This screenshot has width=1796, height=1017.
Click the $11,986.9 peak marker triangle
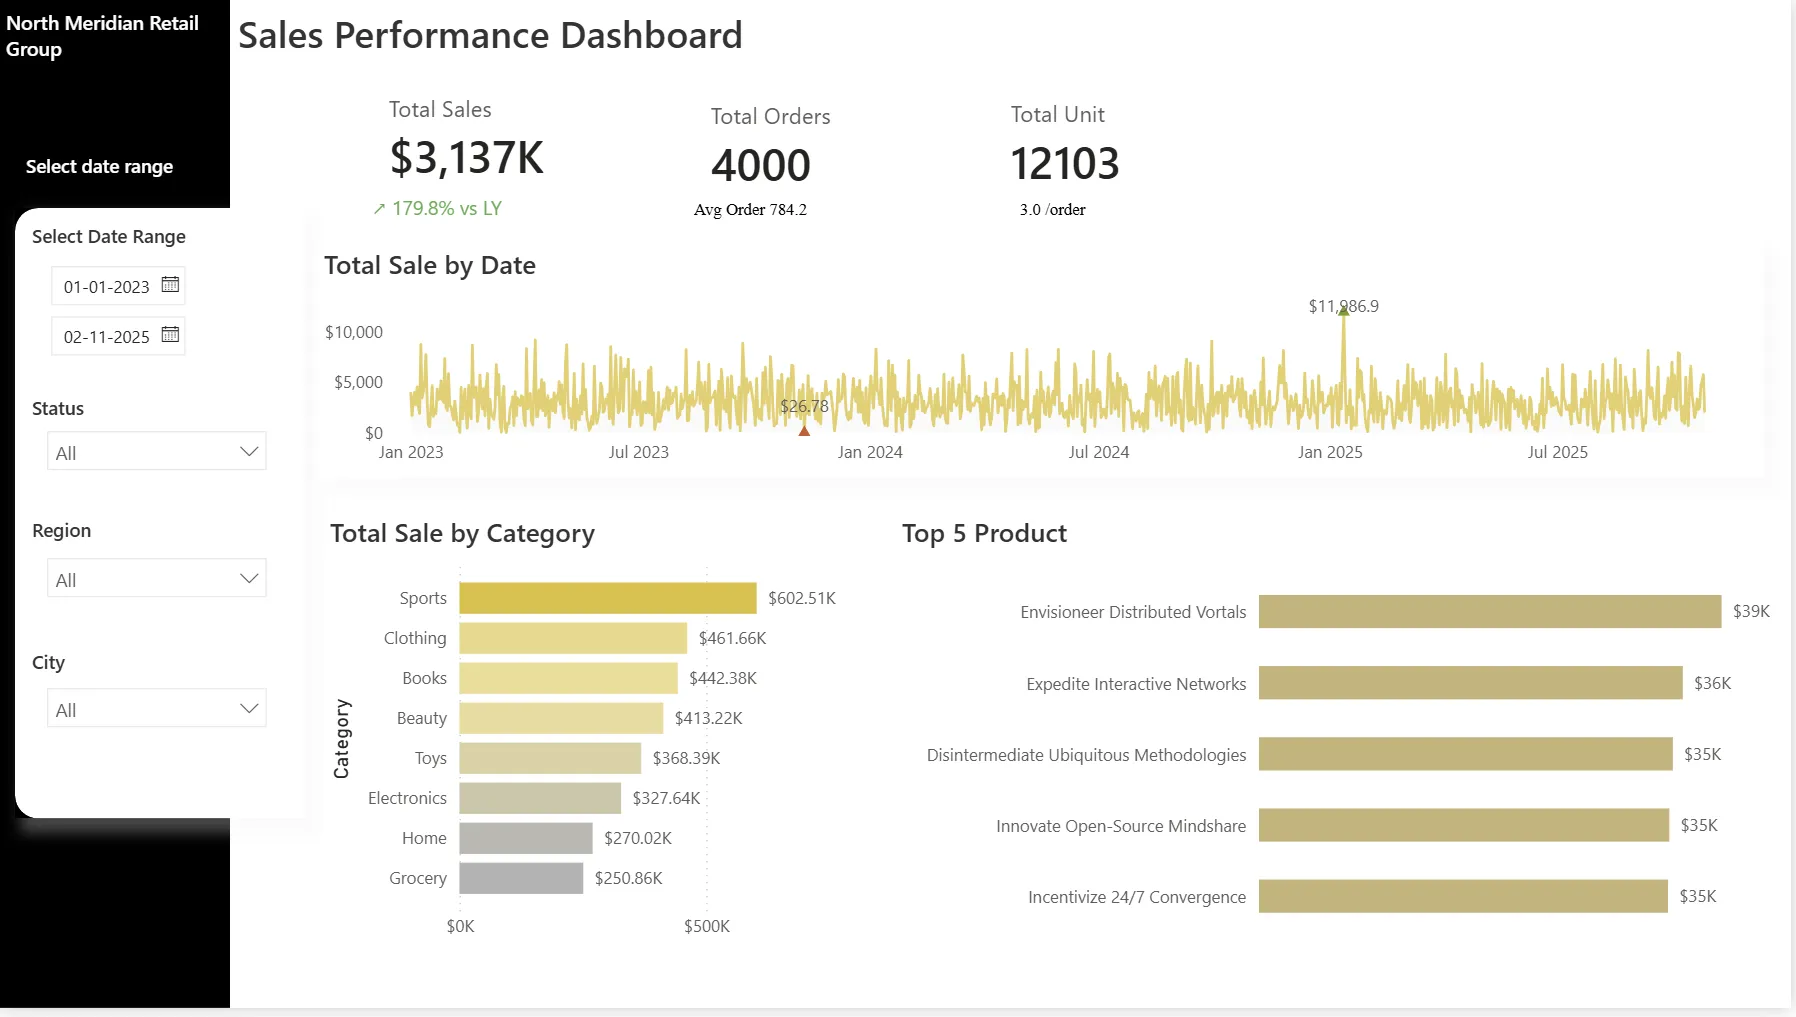(x=1344, y=311)
